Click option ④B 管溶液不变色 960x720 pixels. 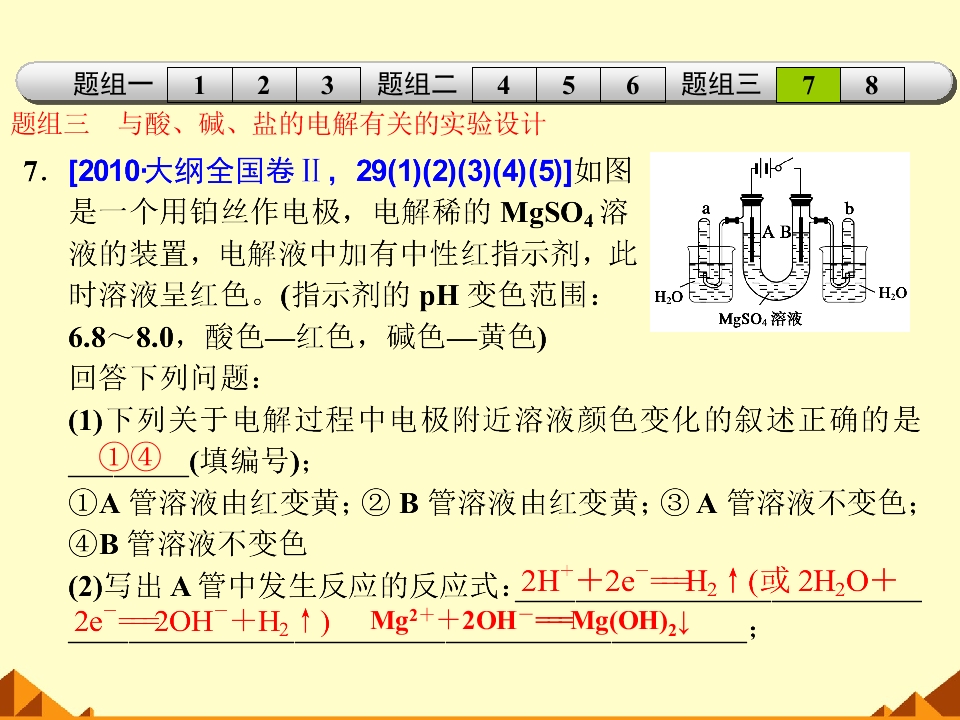tap(187, 543)
